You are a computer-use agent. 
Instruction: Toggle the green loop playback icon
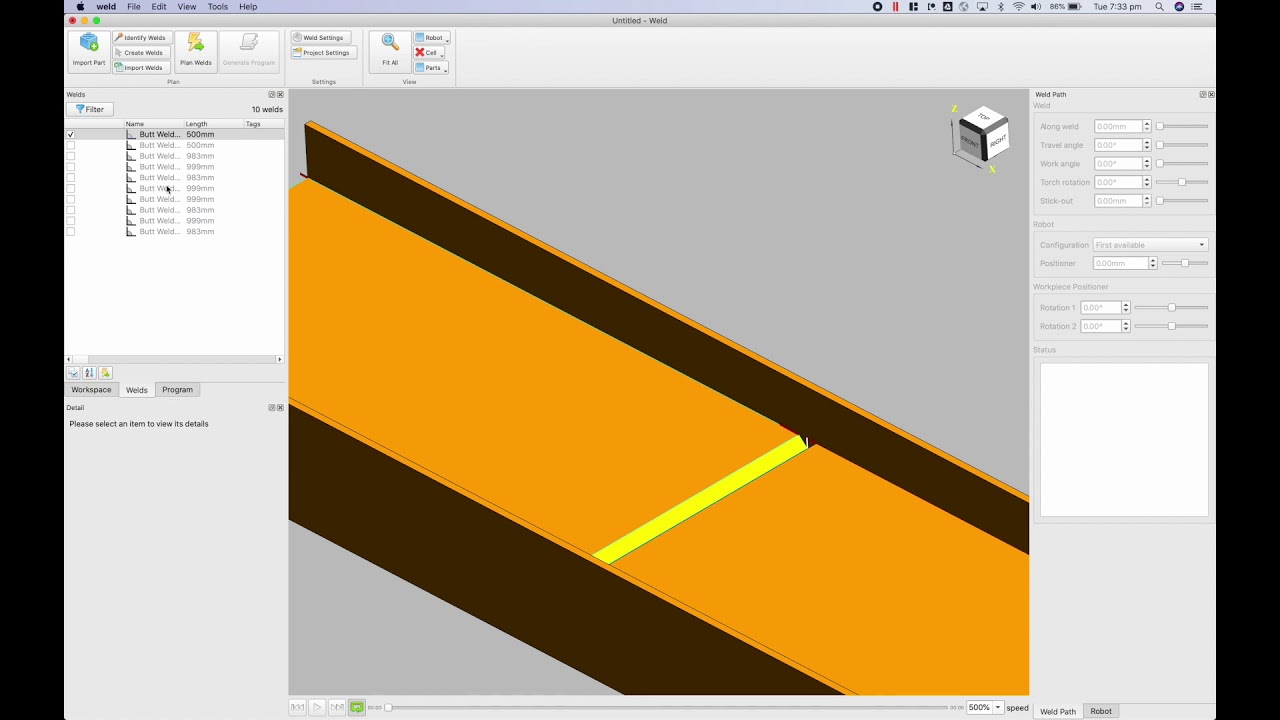click(x=357, y=707)
